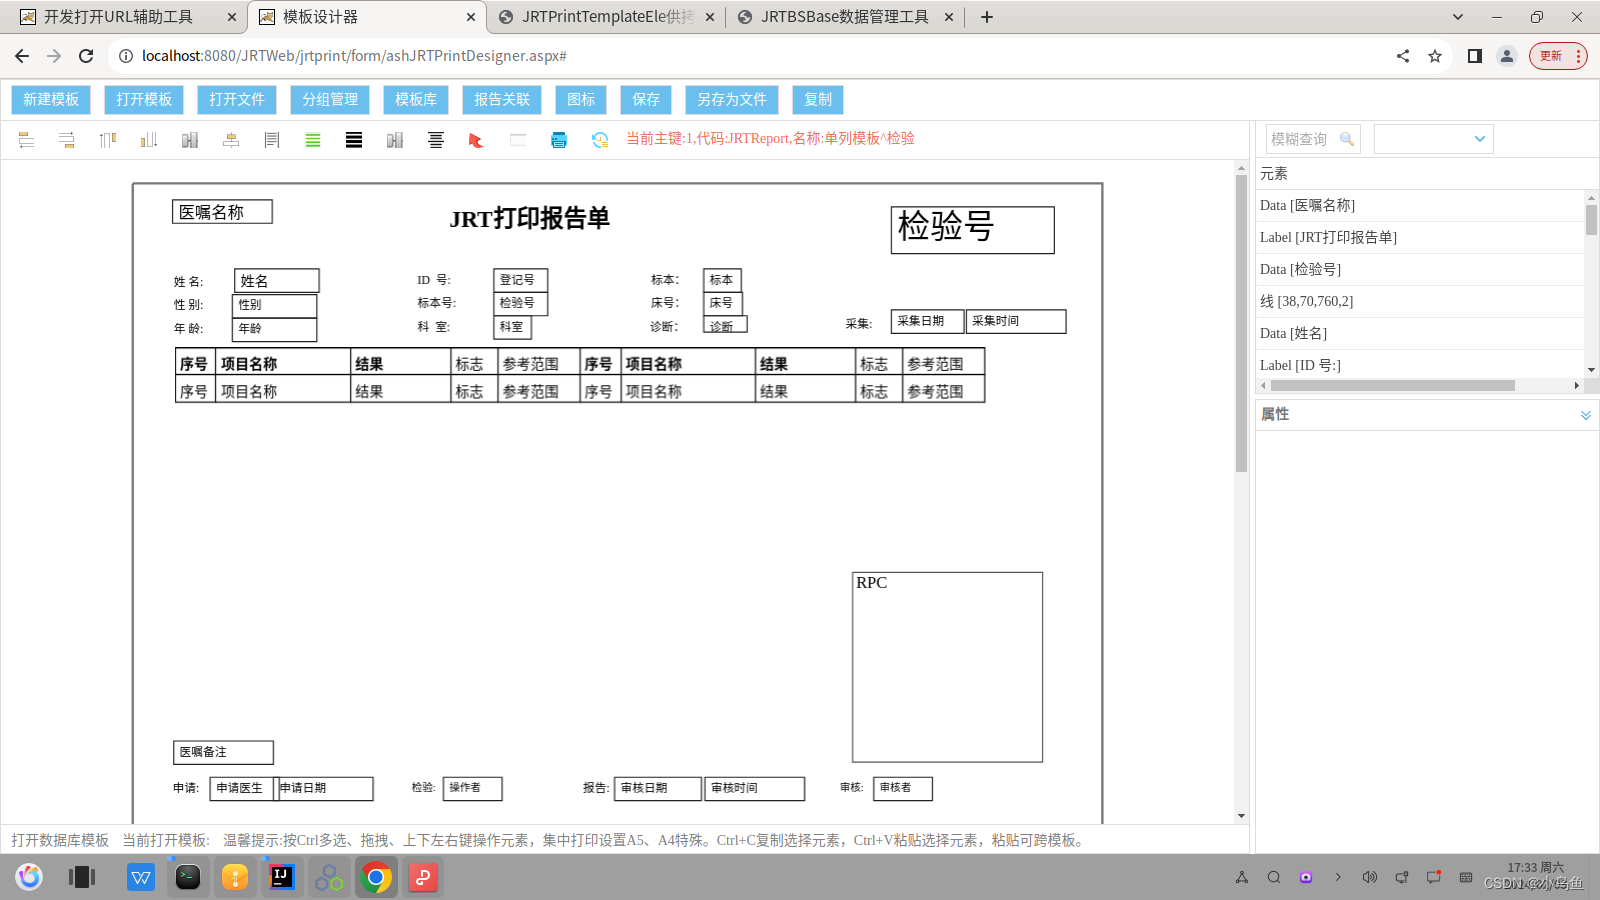Click the blank rectangle toolbar icon

(x=518, y=140)
